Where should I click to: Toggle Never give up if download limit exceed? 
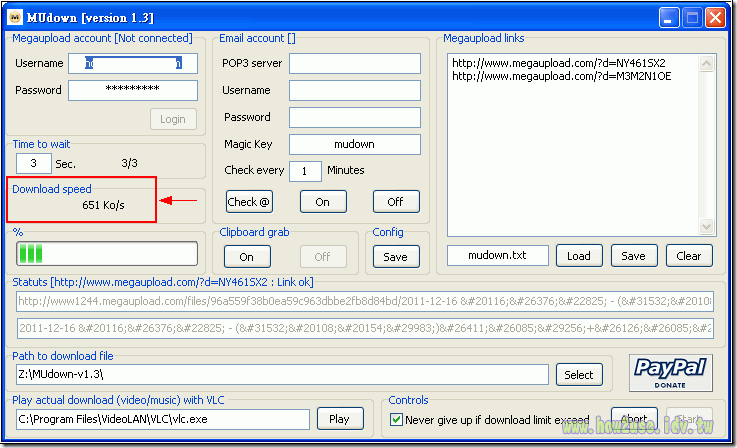396,419
